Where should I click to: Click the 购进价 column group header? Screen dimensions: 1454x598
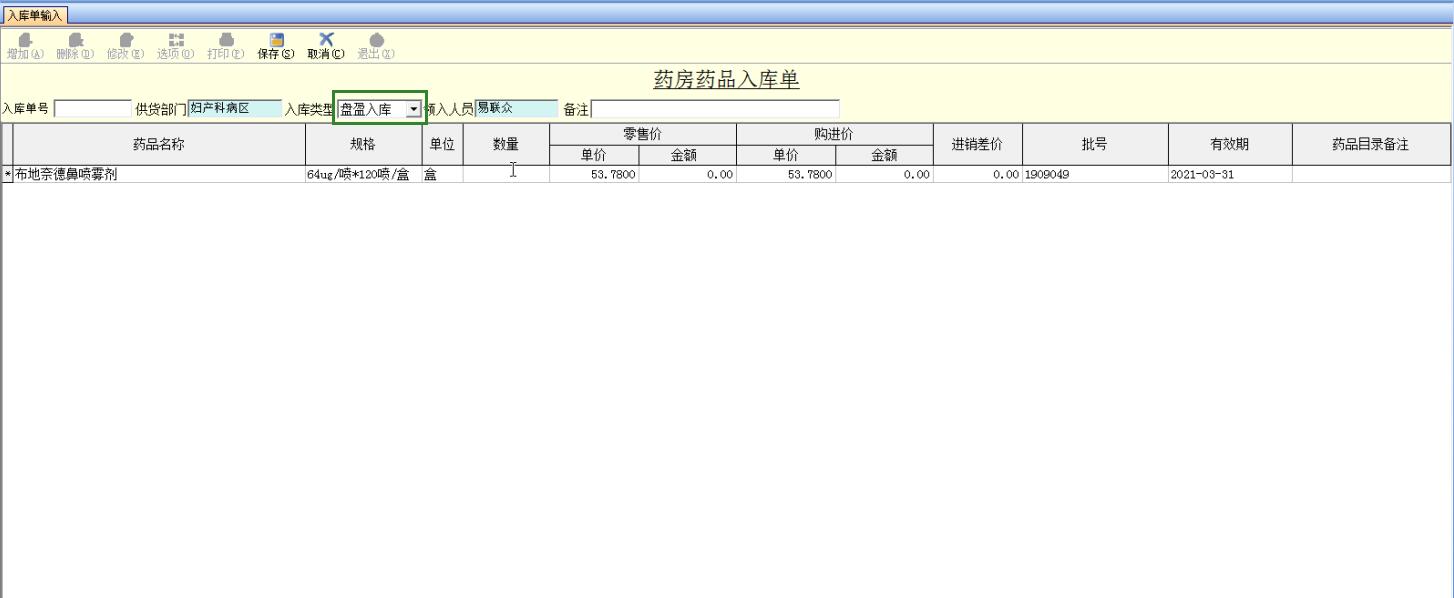coord(834,134)
